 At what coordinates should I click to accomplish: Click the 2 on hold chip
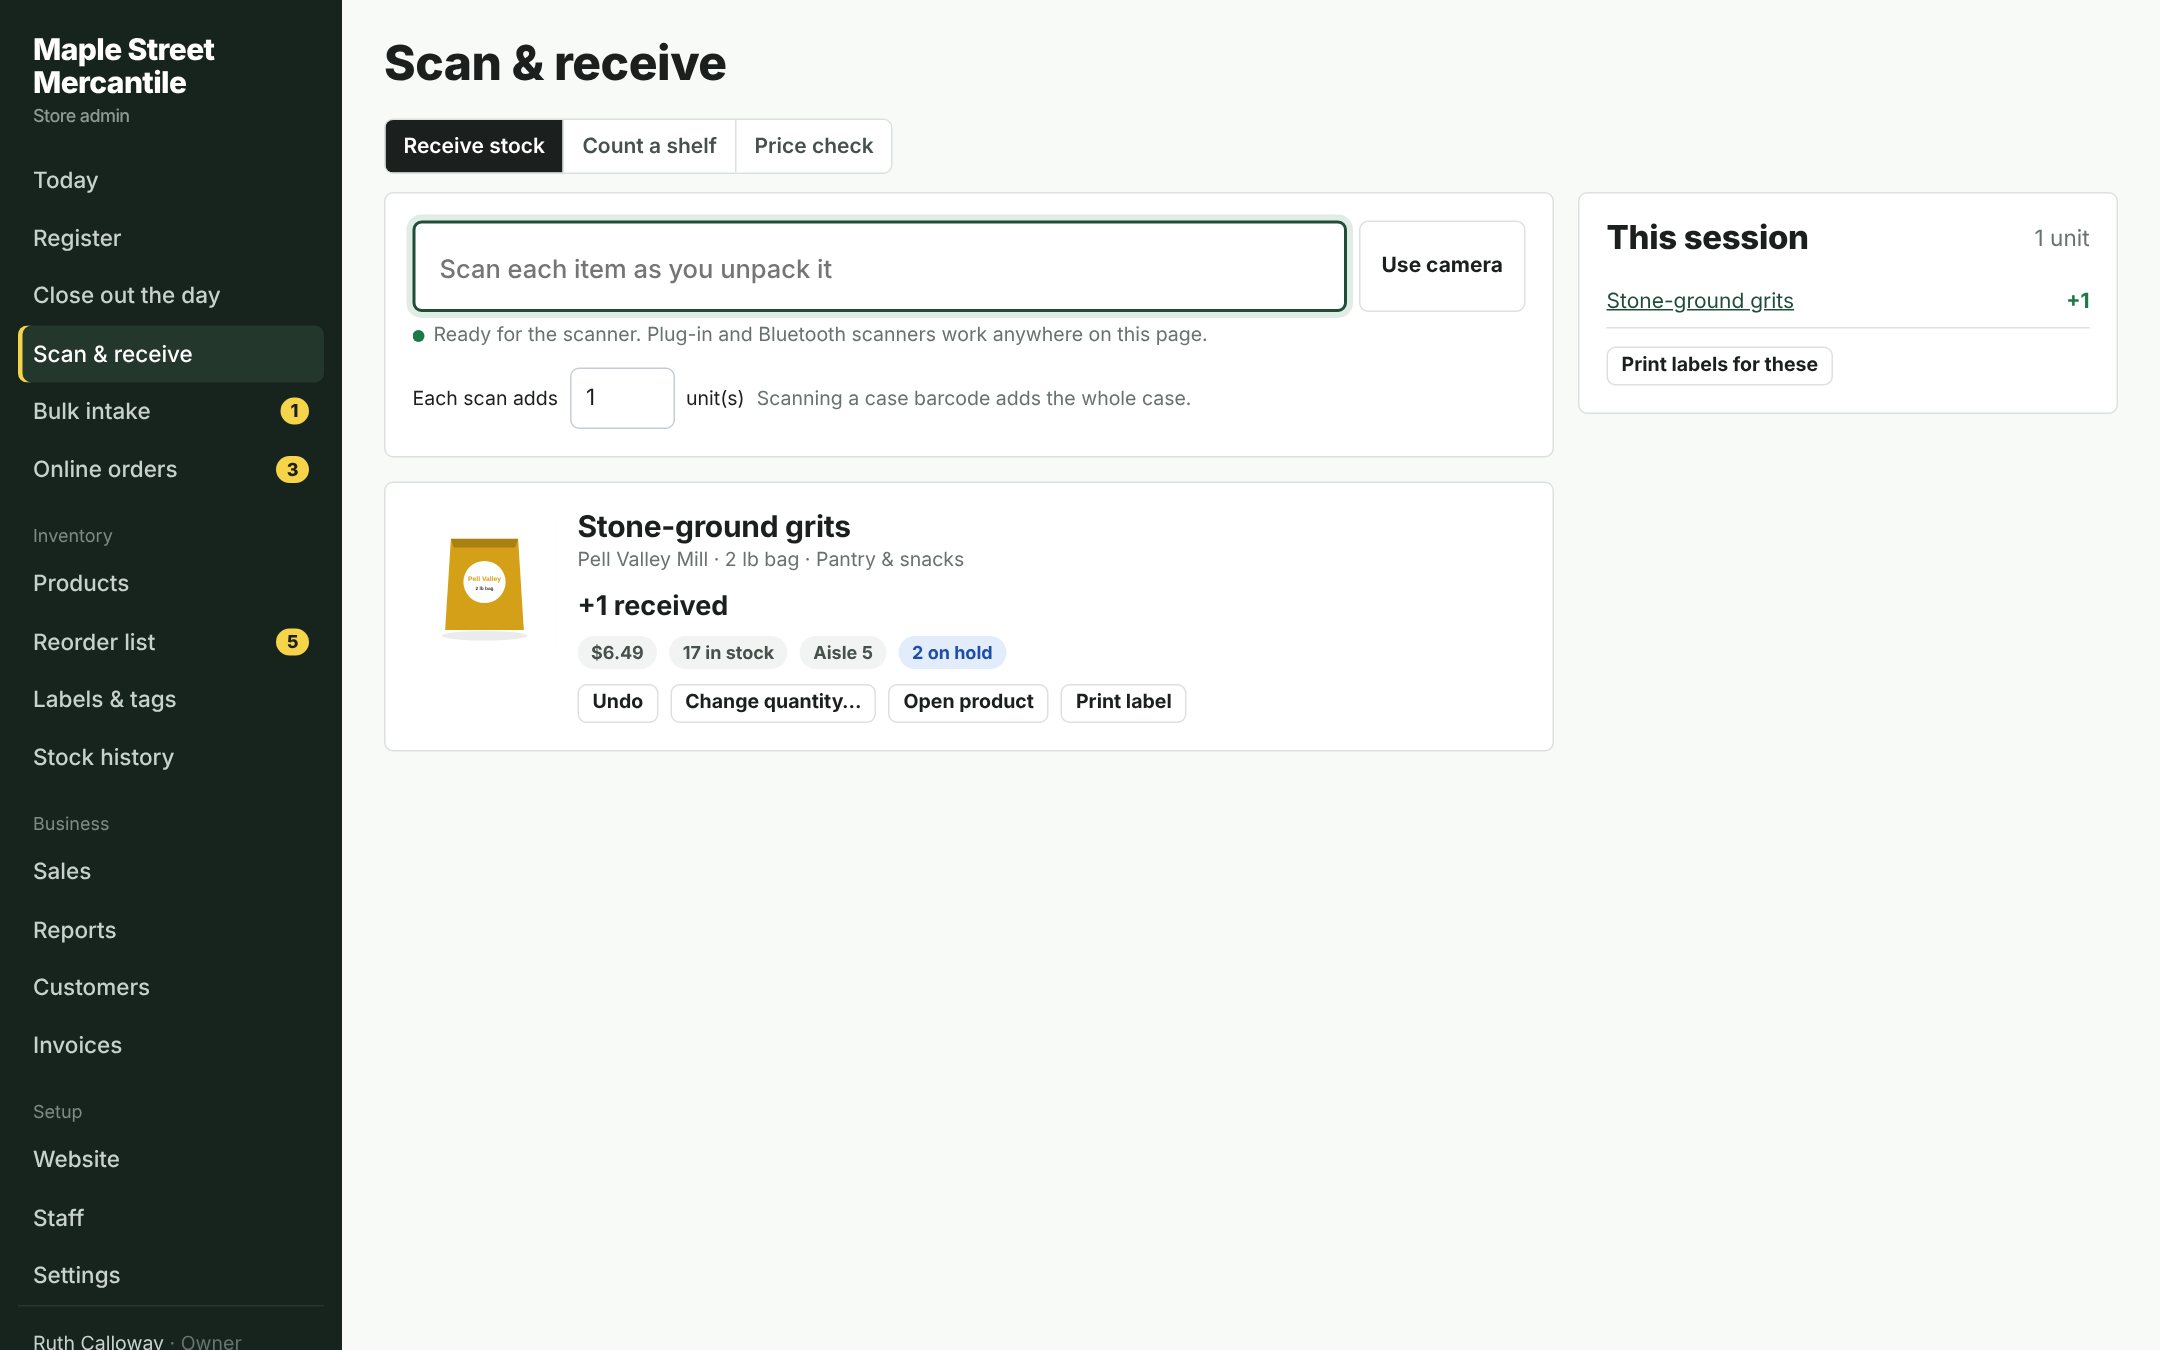(952, 653)
